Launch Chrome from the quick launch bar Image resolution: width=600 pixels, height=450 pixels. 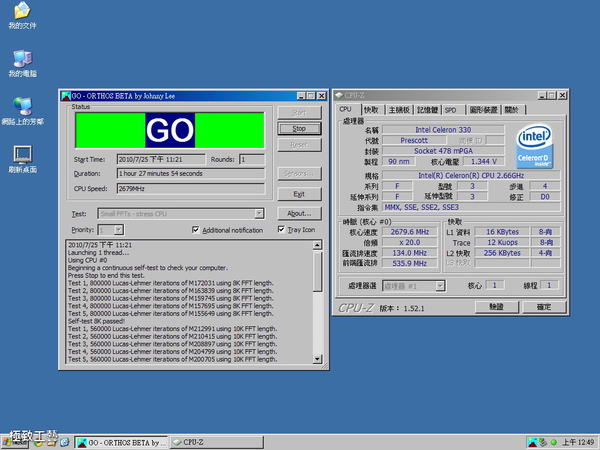coord(38,443)
